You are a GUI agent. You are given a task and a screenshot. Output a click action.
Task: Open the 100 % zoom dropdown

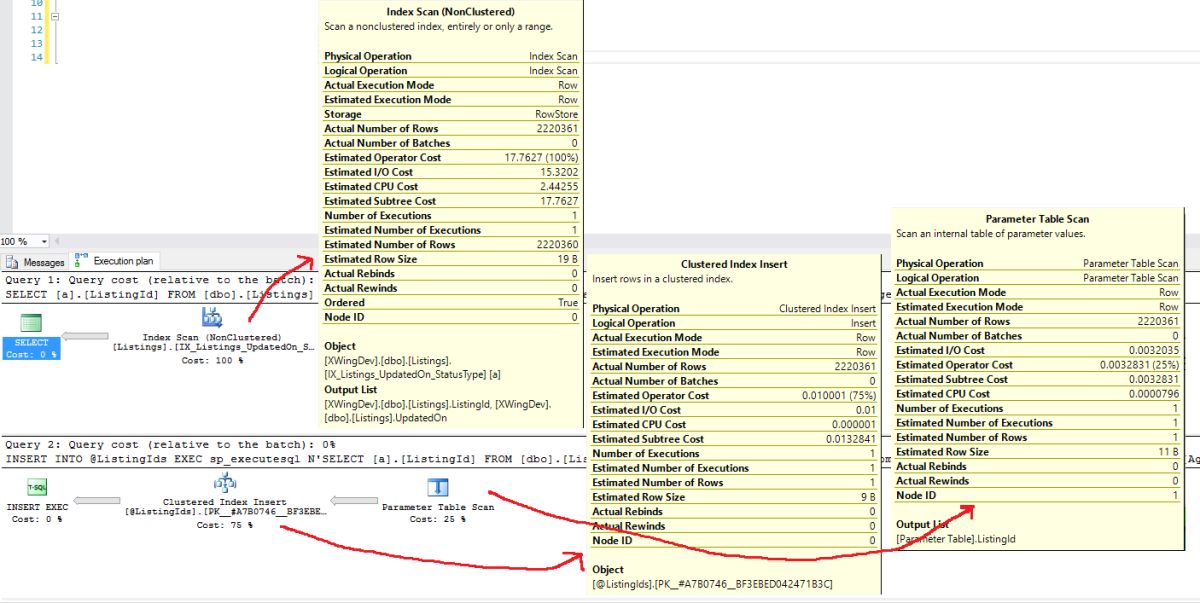[x=44, y=242]
